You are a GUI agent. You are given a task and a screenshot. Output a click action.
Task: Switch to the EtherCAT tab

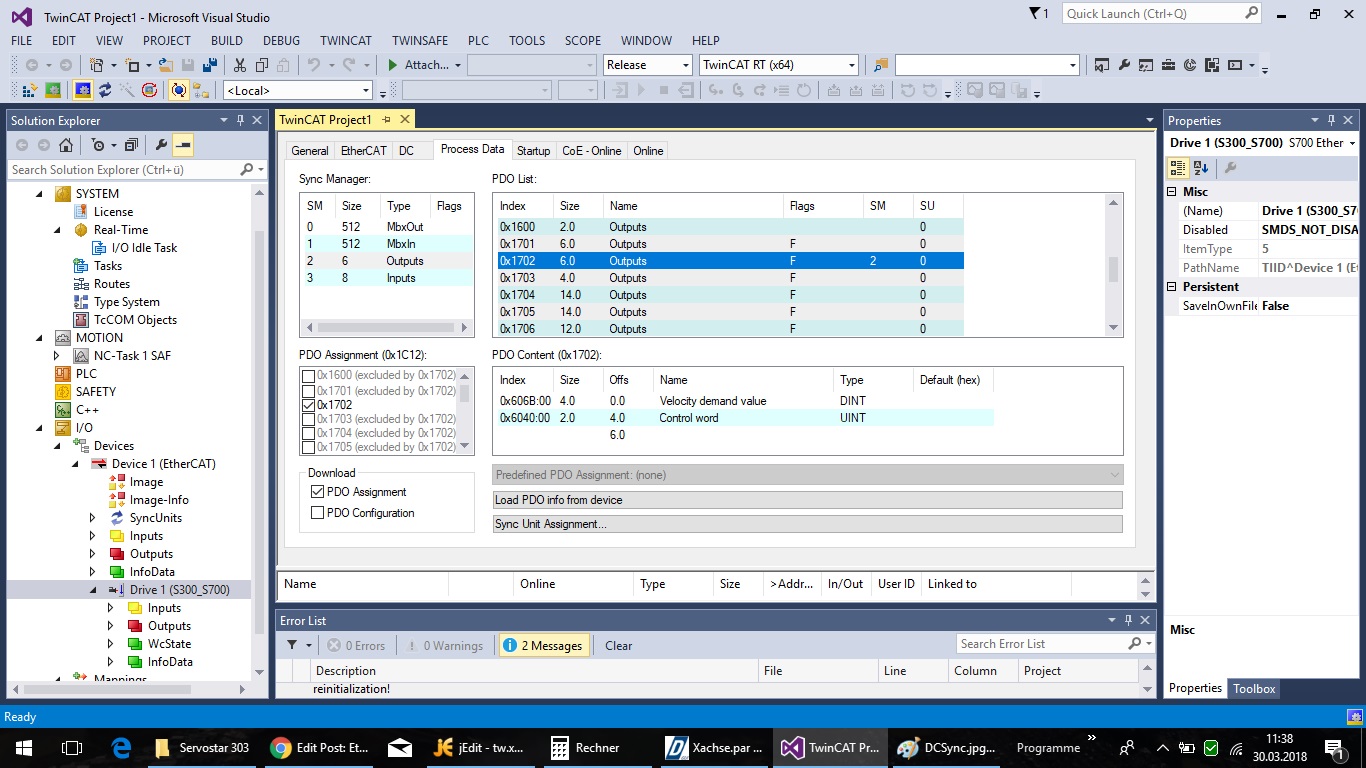point(363,151)
